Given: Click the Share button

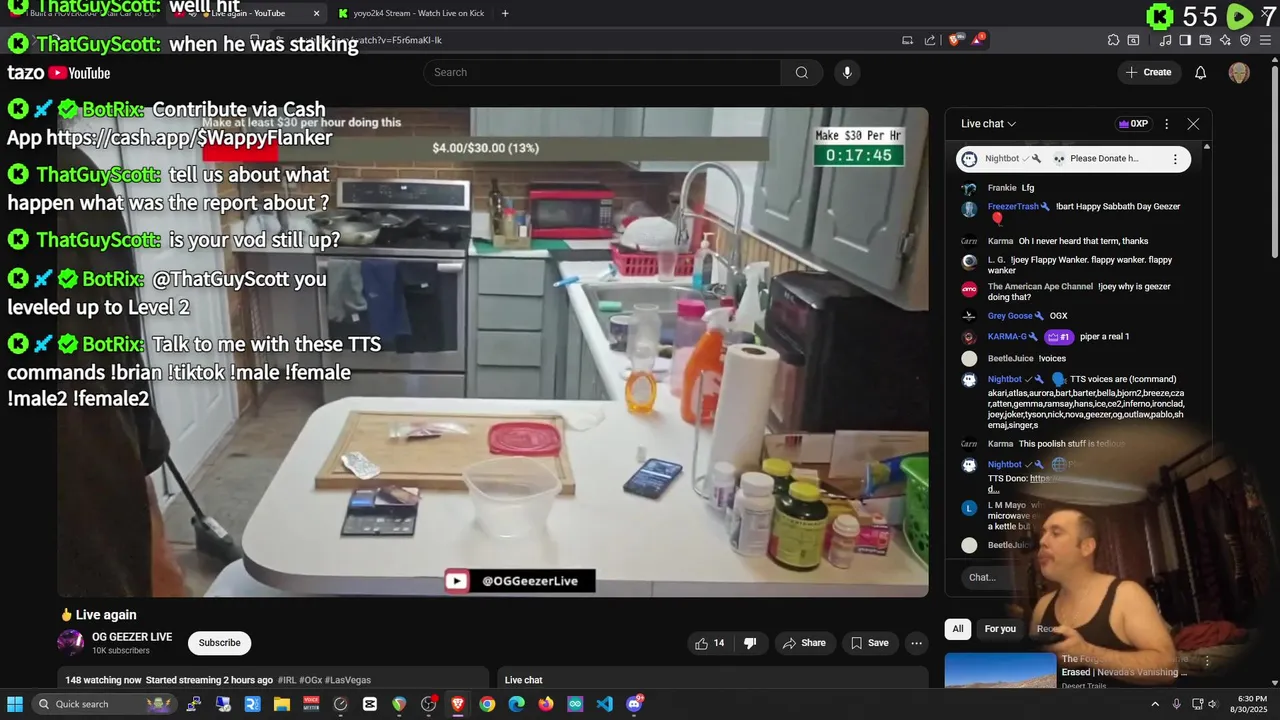Looking at the screenshot, I should [x=804, y=643].
